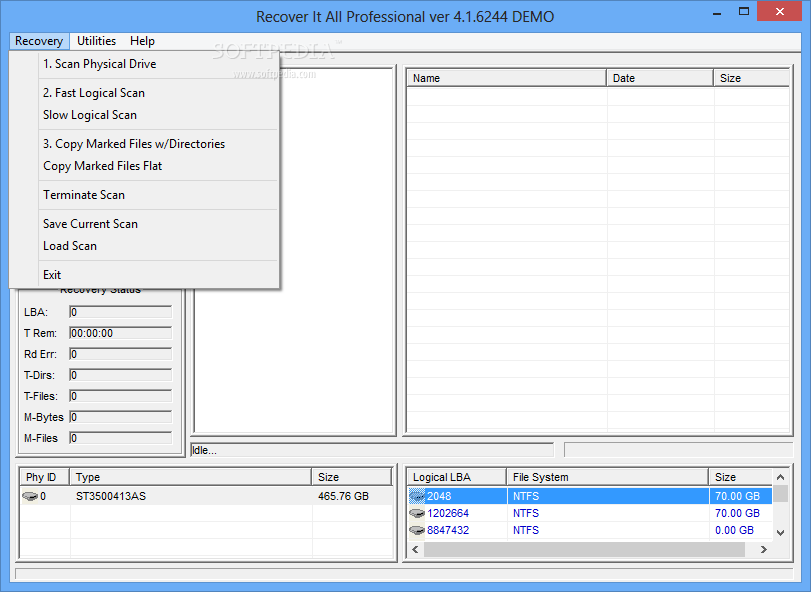Sort file list by Date column

(x=660, y=78)
